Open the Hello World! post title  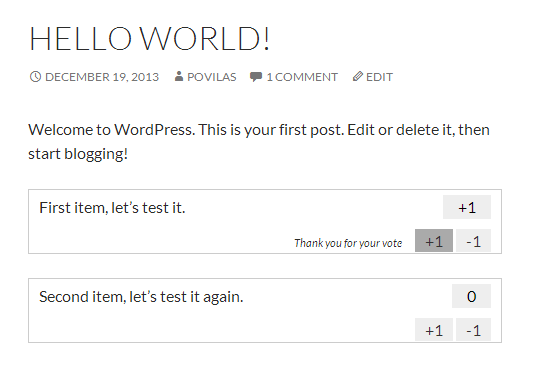click(x=149, y=39)
